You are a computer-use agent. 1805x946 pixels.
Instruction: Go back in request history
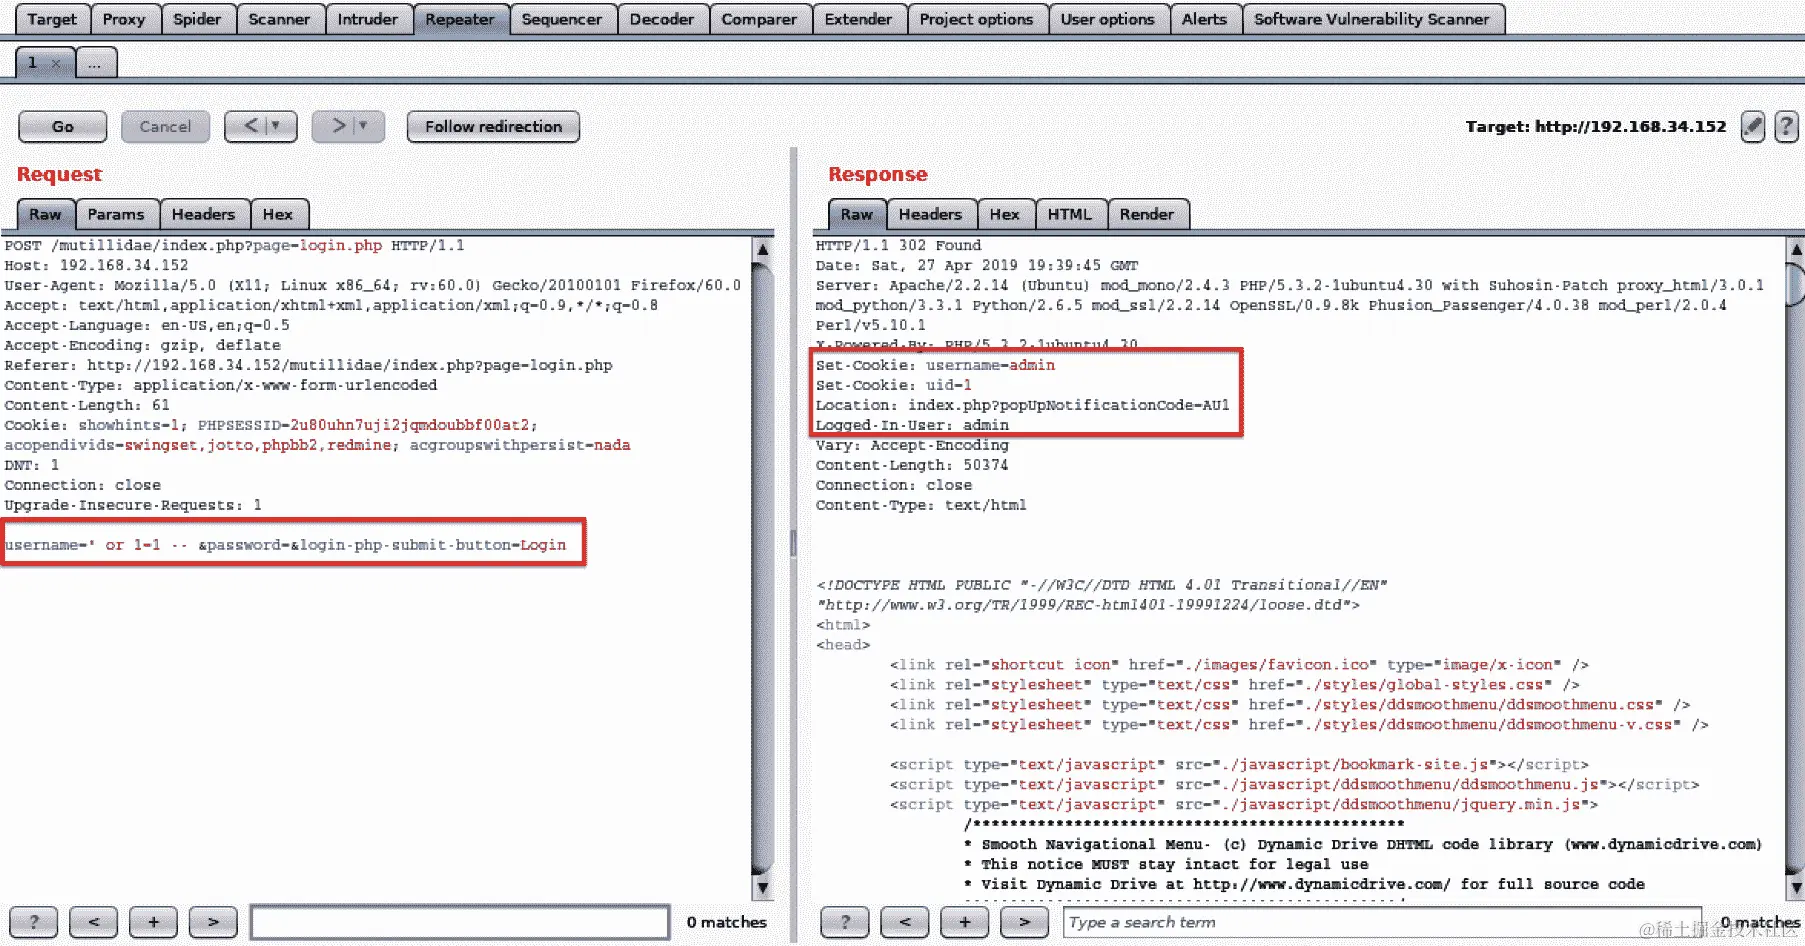(251, 126)
